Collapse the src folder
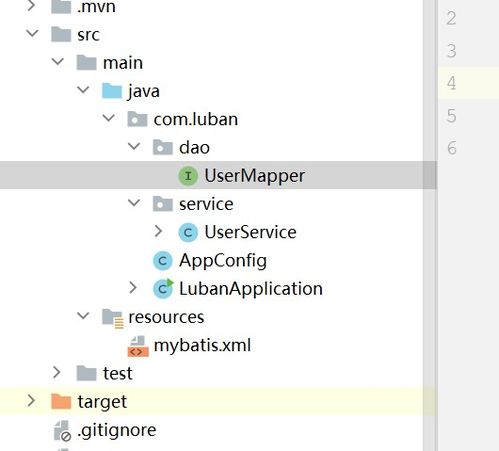This screenshot has width=499, height=451. click(32, 33)
